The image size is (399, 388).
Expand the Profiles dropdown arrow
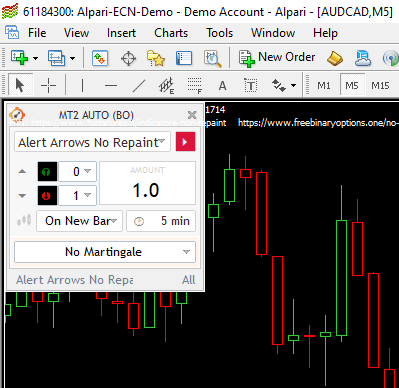tap(72, 58)
